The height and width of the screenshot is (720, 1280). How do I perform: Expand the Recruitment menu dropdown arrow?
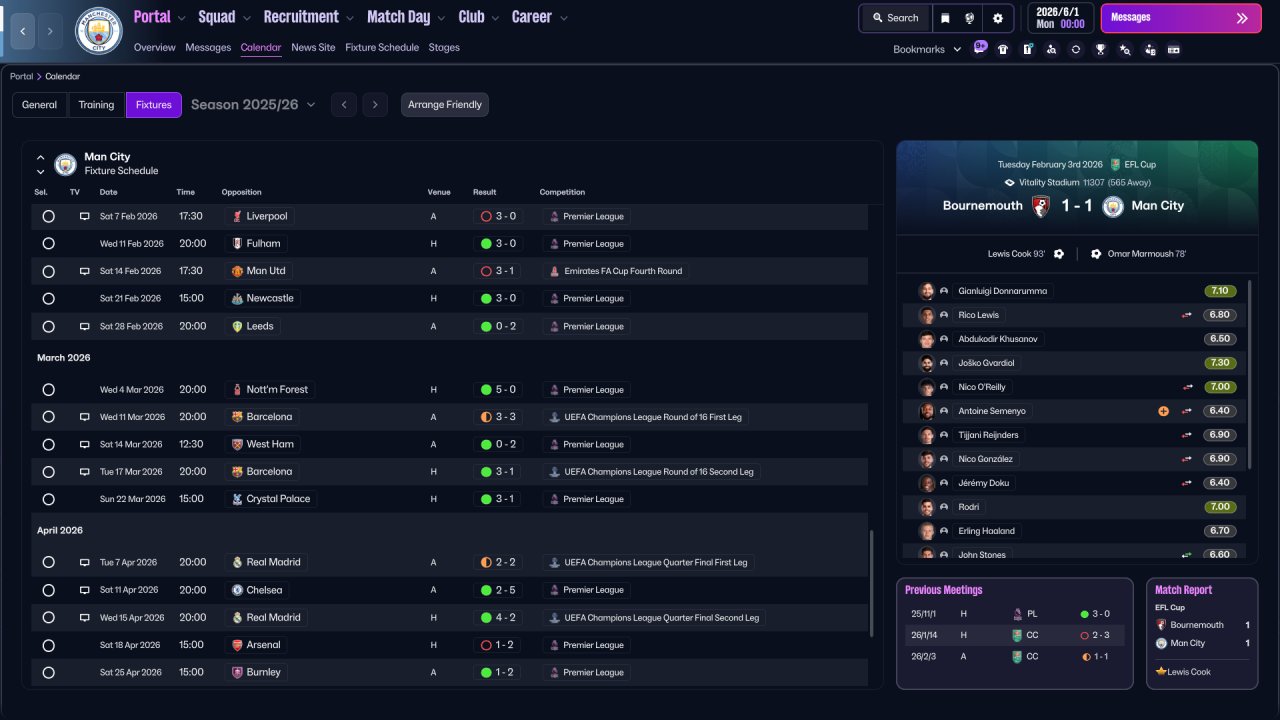[x=349, y=18]
